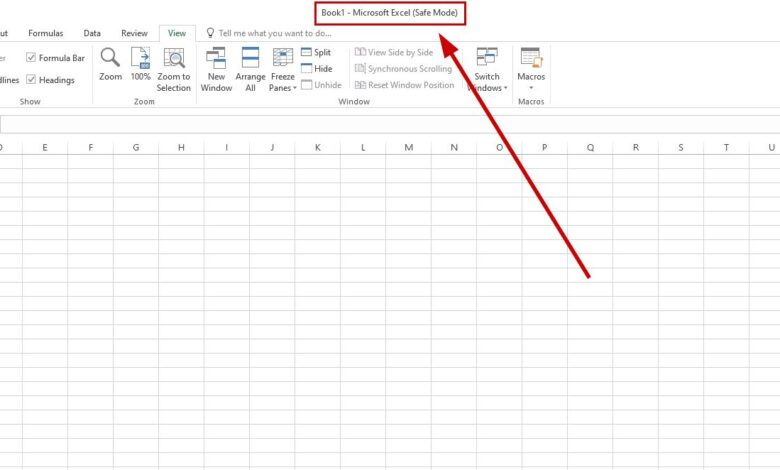Open a New Window
Image resolution: width=780 pixels, height=470 pixels.
click(x=216, y=70)
